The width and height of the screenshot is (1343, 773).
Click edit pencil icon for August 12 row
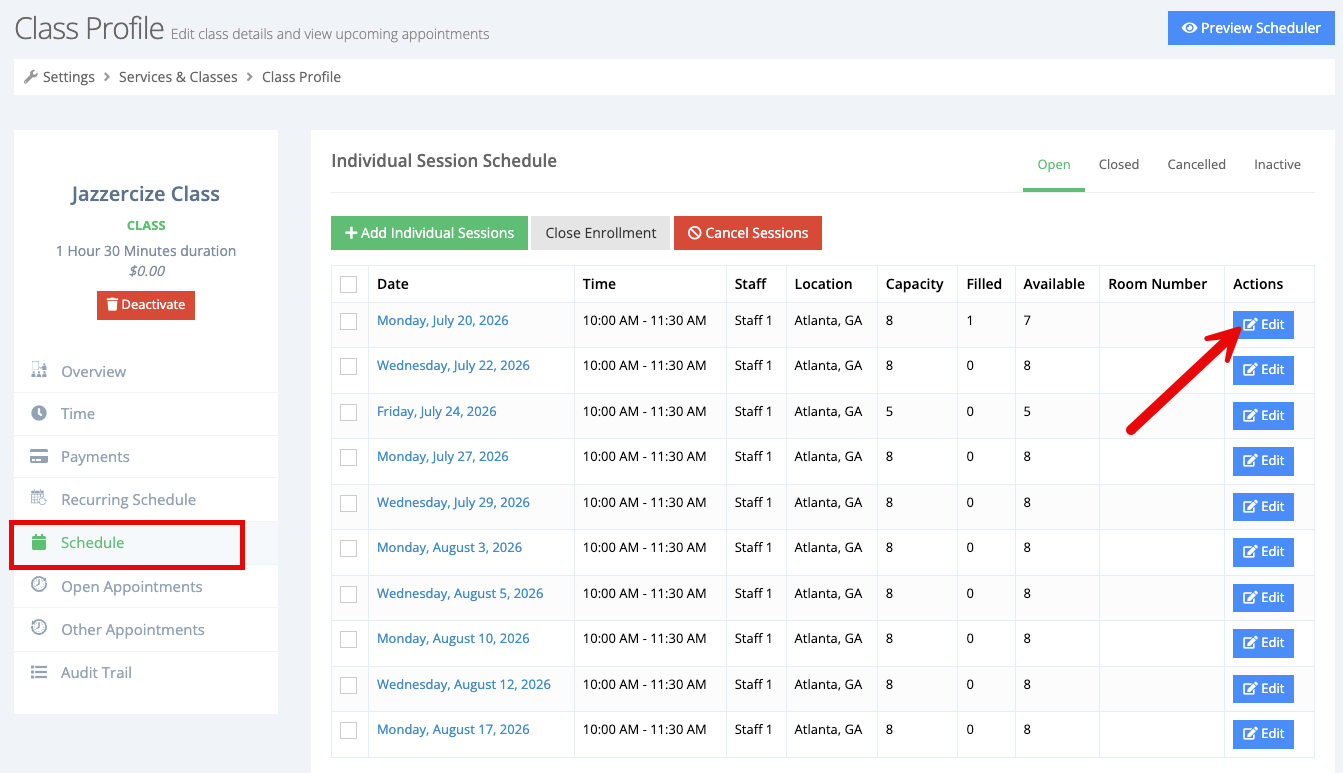(1249, 689)
